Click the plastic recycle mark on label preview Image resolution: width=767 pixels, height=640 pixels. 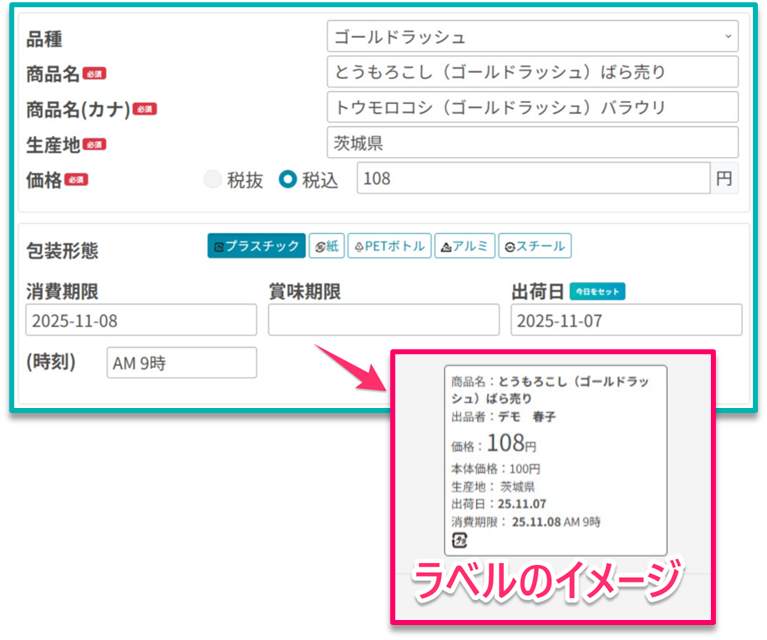click(x=459, y=540)
